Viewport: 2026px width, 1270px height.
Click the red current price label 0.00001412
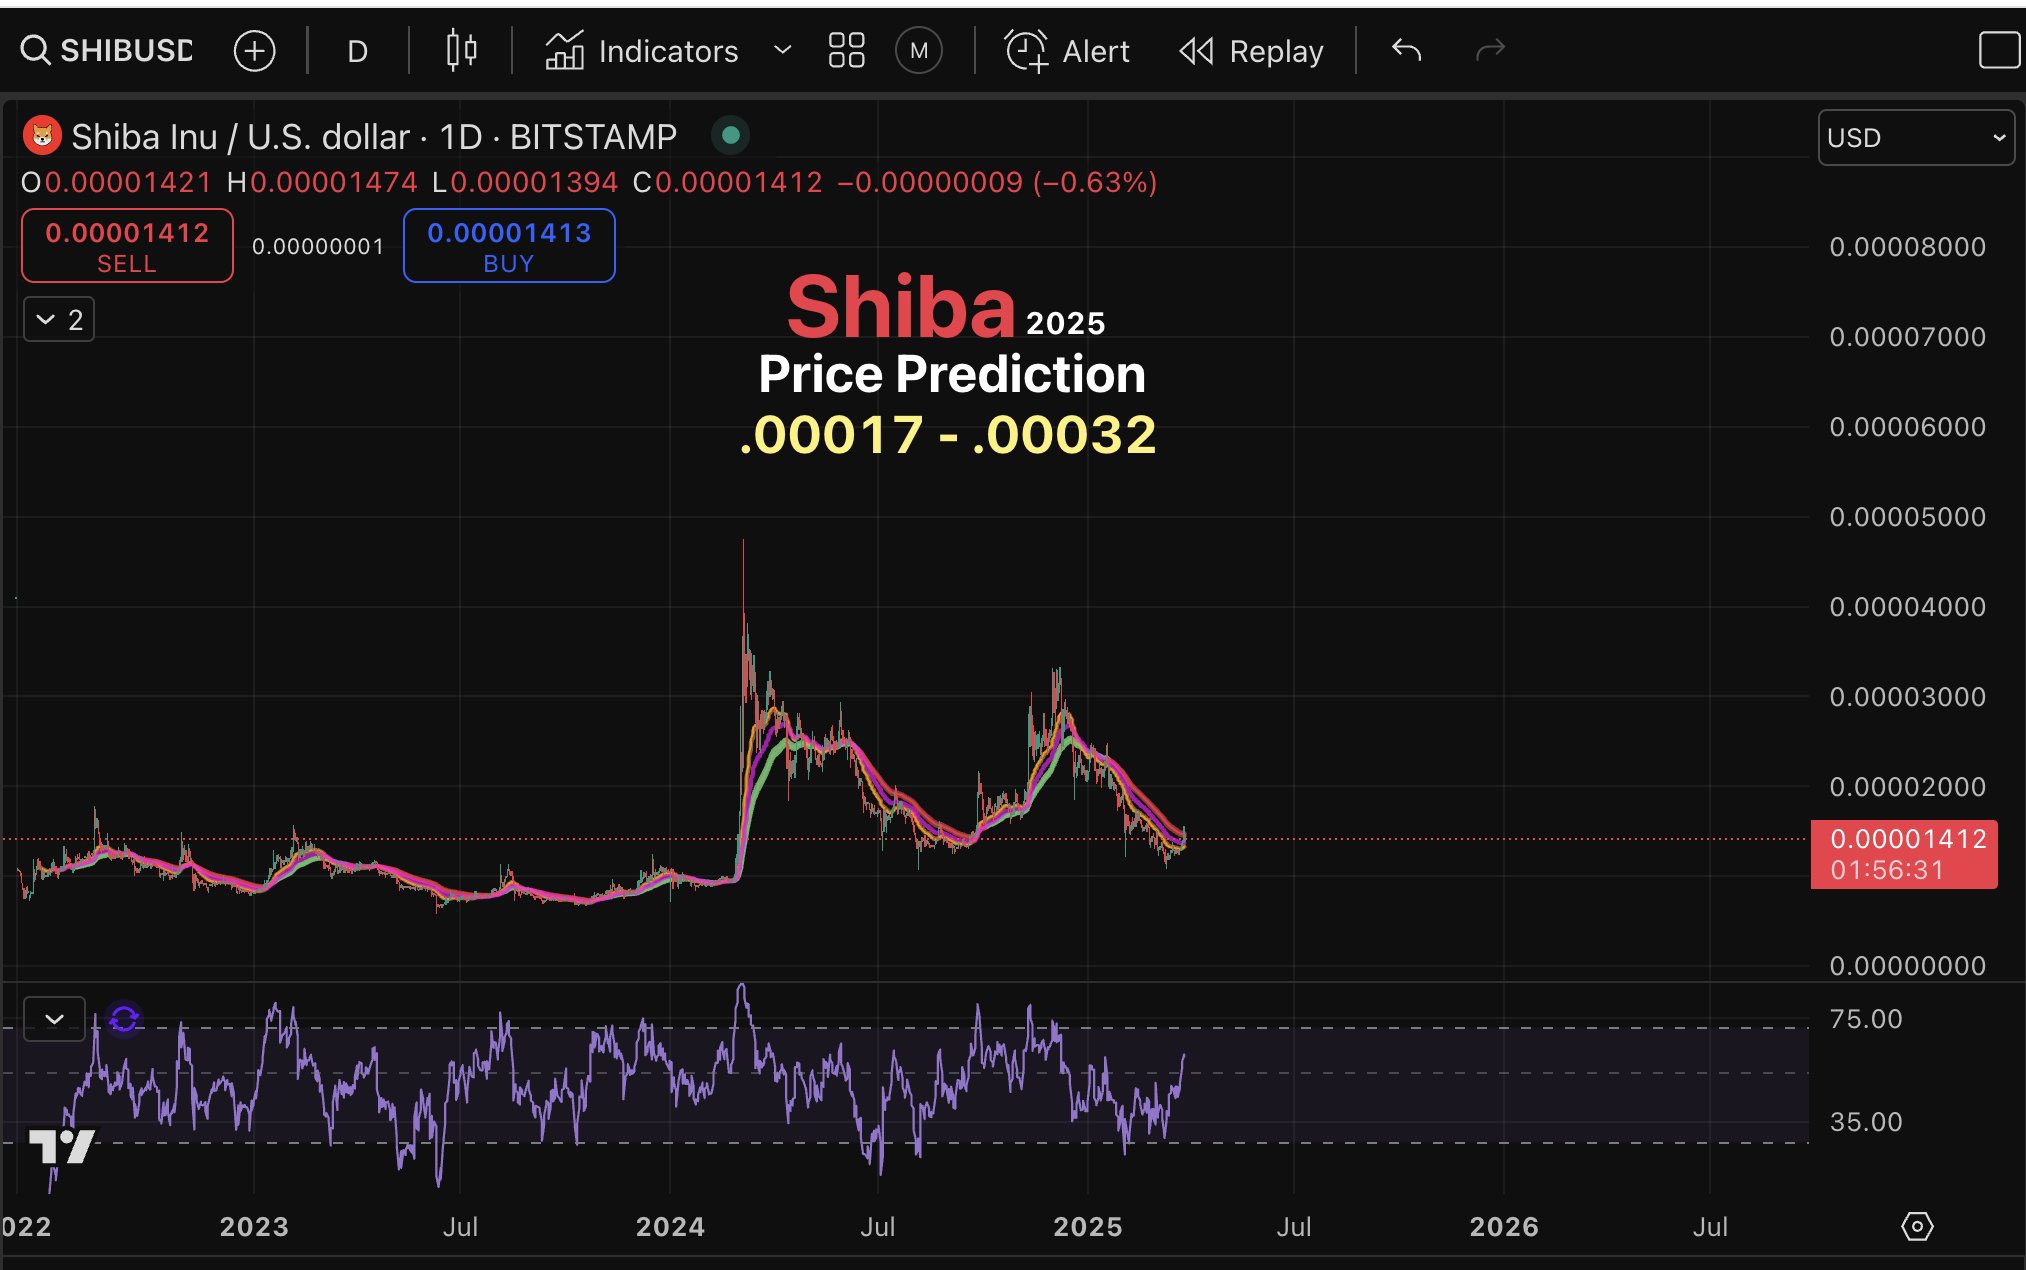click(x=1904, y=855)
